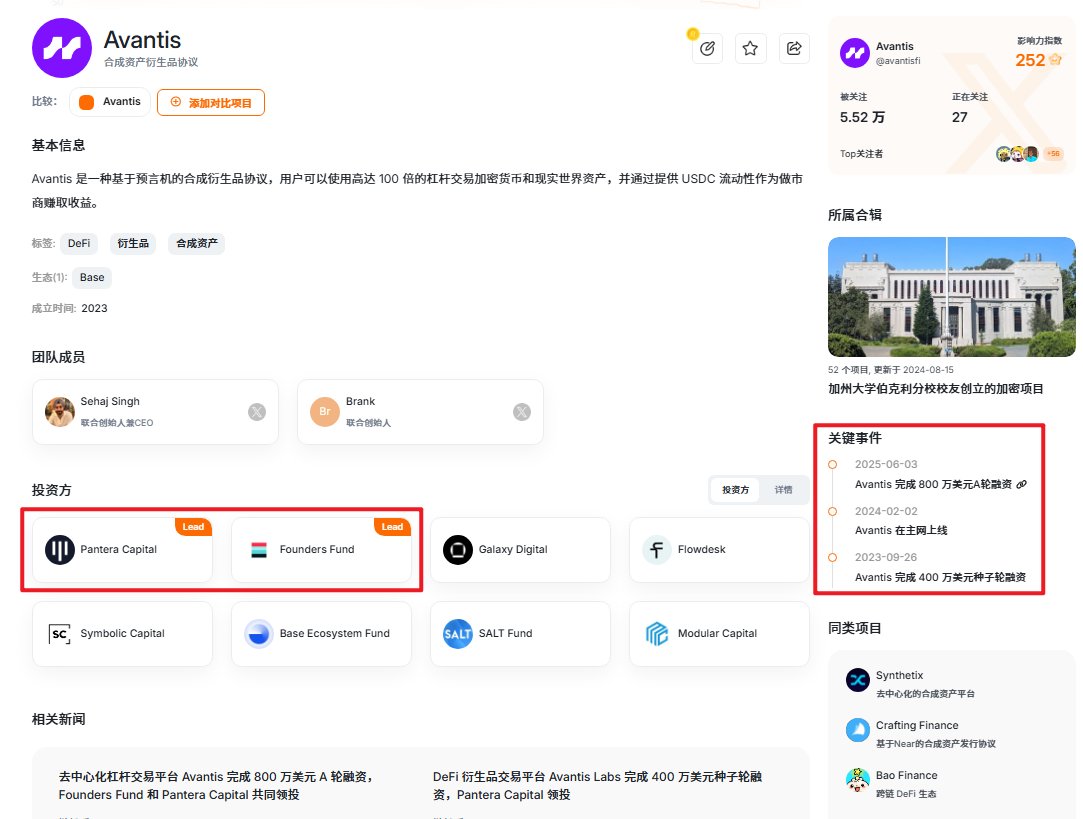Click the following count 27

[x=959, y=117]
